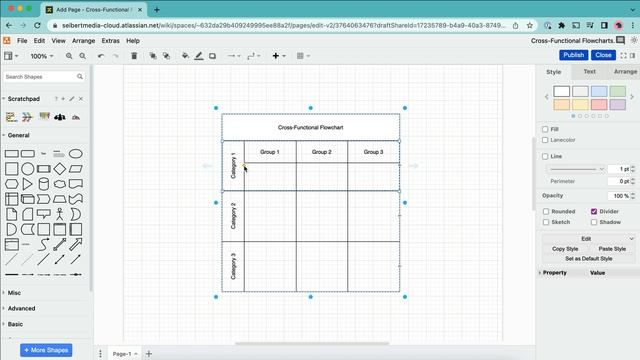Edit the scratchpad with pencil icon
The width and height of the screenshot is (640, 360).
(x=72, y=99)
